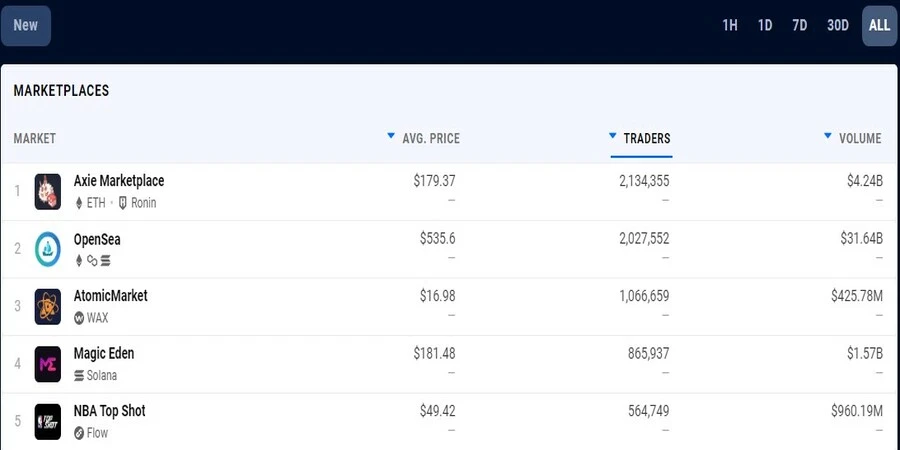This screenshot has height=450, width=900.
Task: Click the ETH label under Axie Marketplace
Action: pos(96,203)
